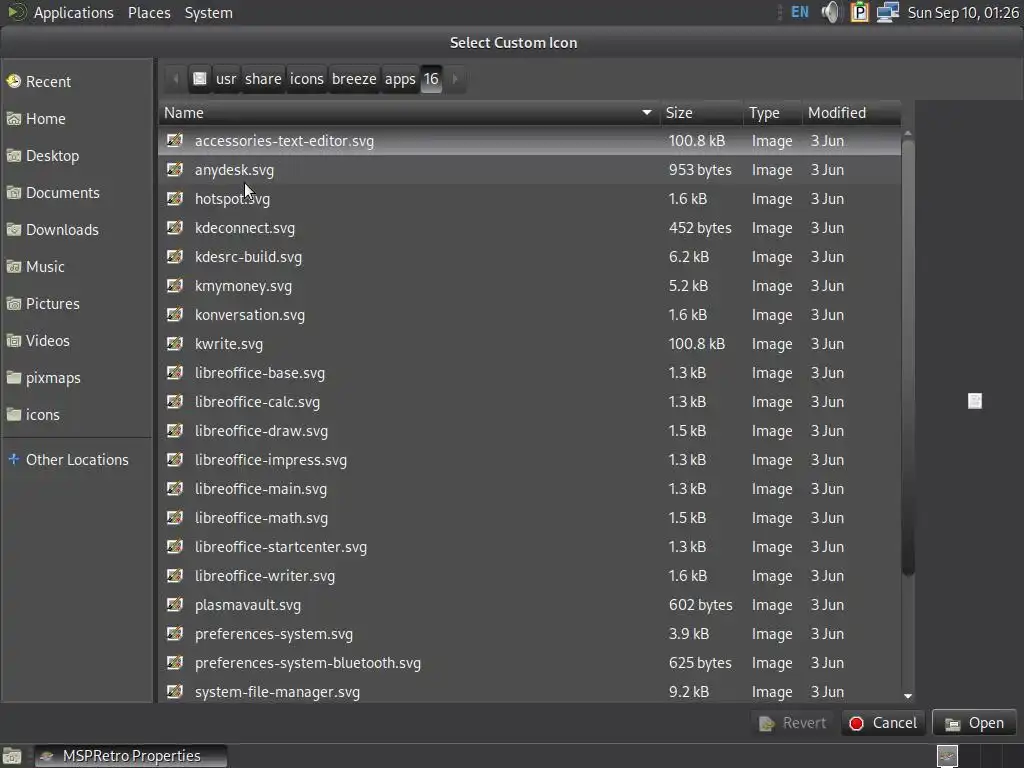Image resolution: width=1024 pixels, height=768 pixels.
Task: Click the Cancel button
Action: [883, 723]
